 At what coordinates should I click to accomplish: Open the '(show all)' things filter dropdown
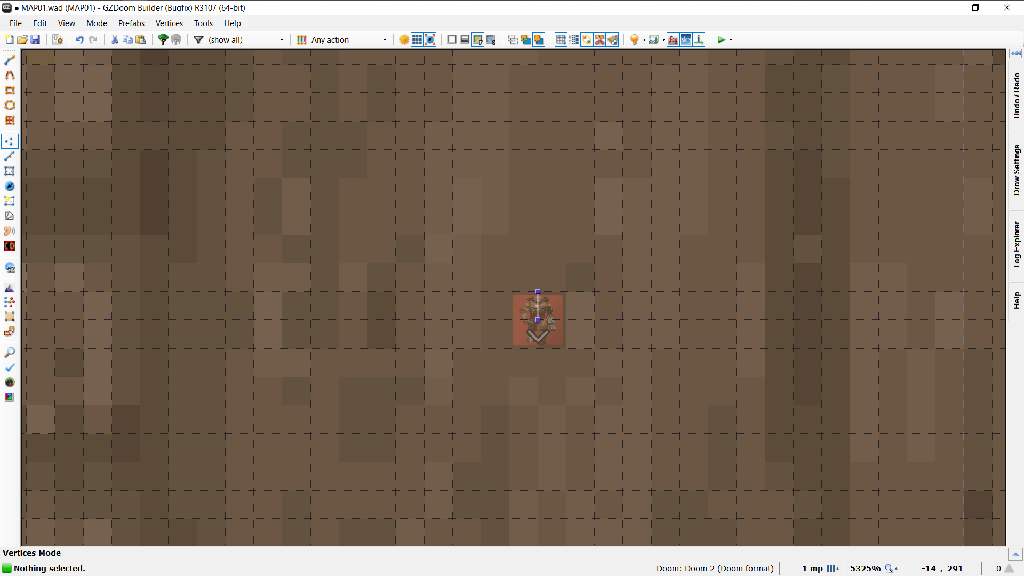tap(246, 40)
